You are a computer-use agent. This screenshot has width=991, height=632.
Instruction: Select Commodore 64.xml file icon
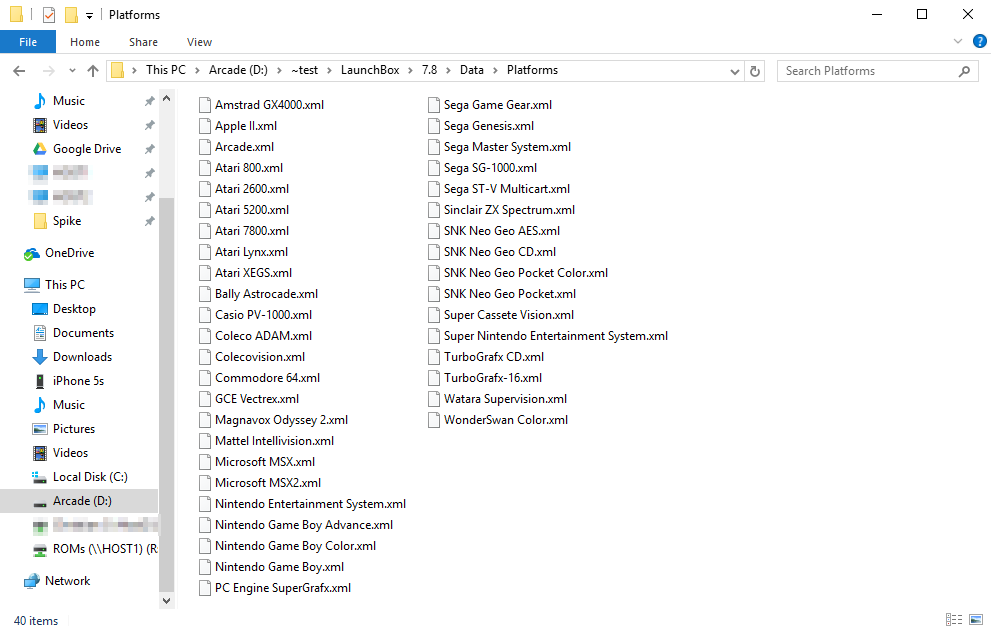point(205,378)
